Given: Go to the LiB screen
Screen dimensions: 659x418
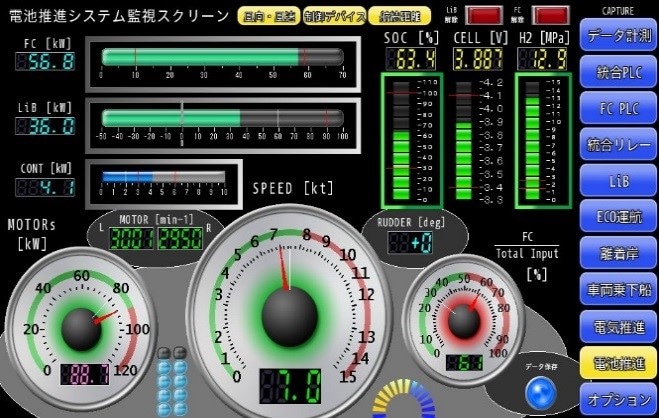Looking at the screenshot, I should (616, 181).
